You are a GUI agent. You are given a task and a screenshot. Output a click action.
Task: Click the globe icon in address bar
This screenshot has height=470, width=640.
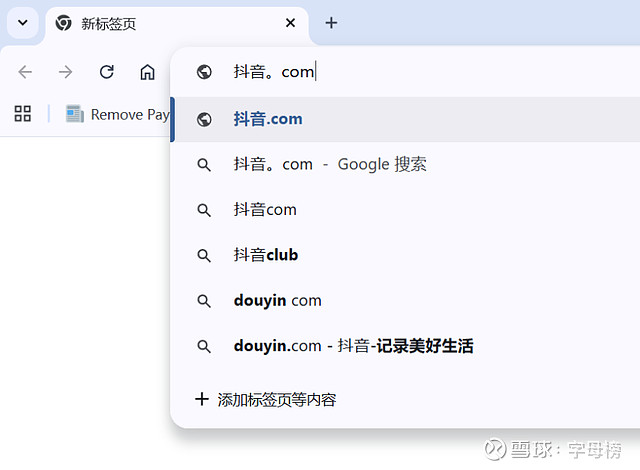(204, 72)
